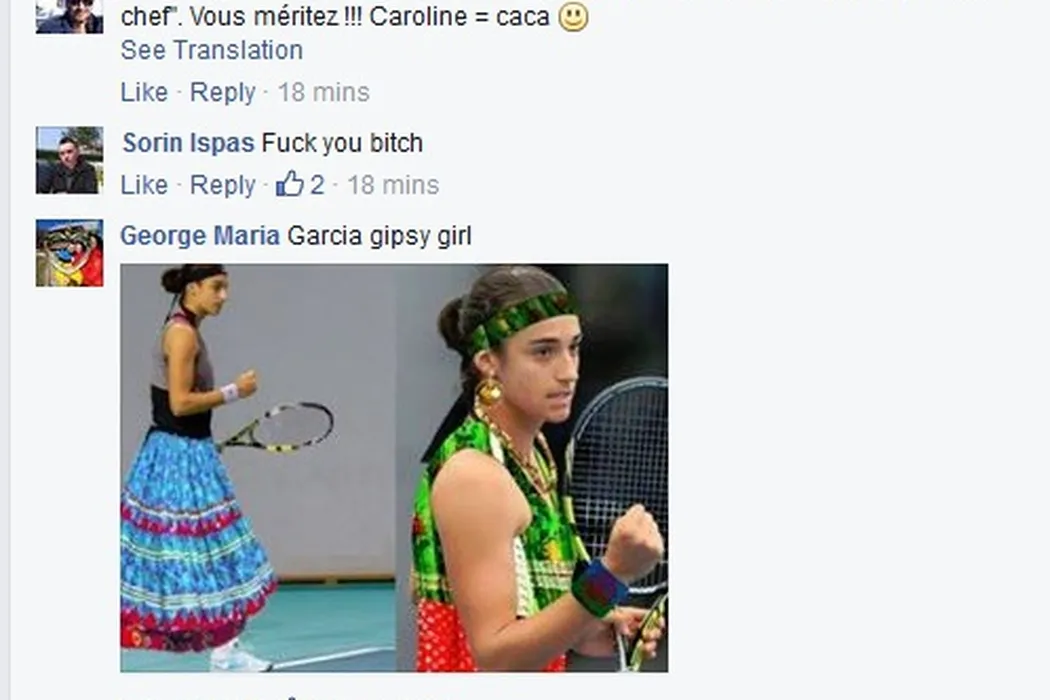The image size is (1050, 700).
Task: Open the top commenter's avatar with sunglasses
Action: [x=70, y=16]
